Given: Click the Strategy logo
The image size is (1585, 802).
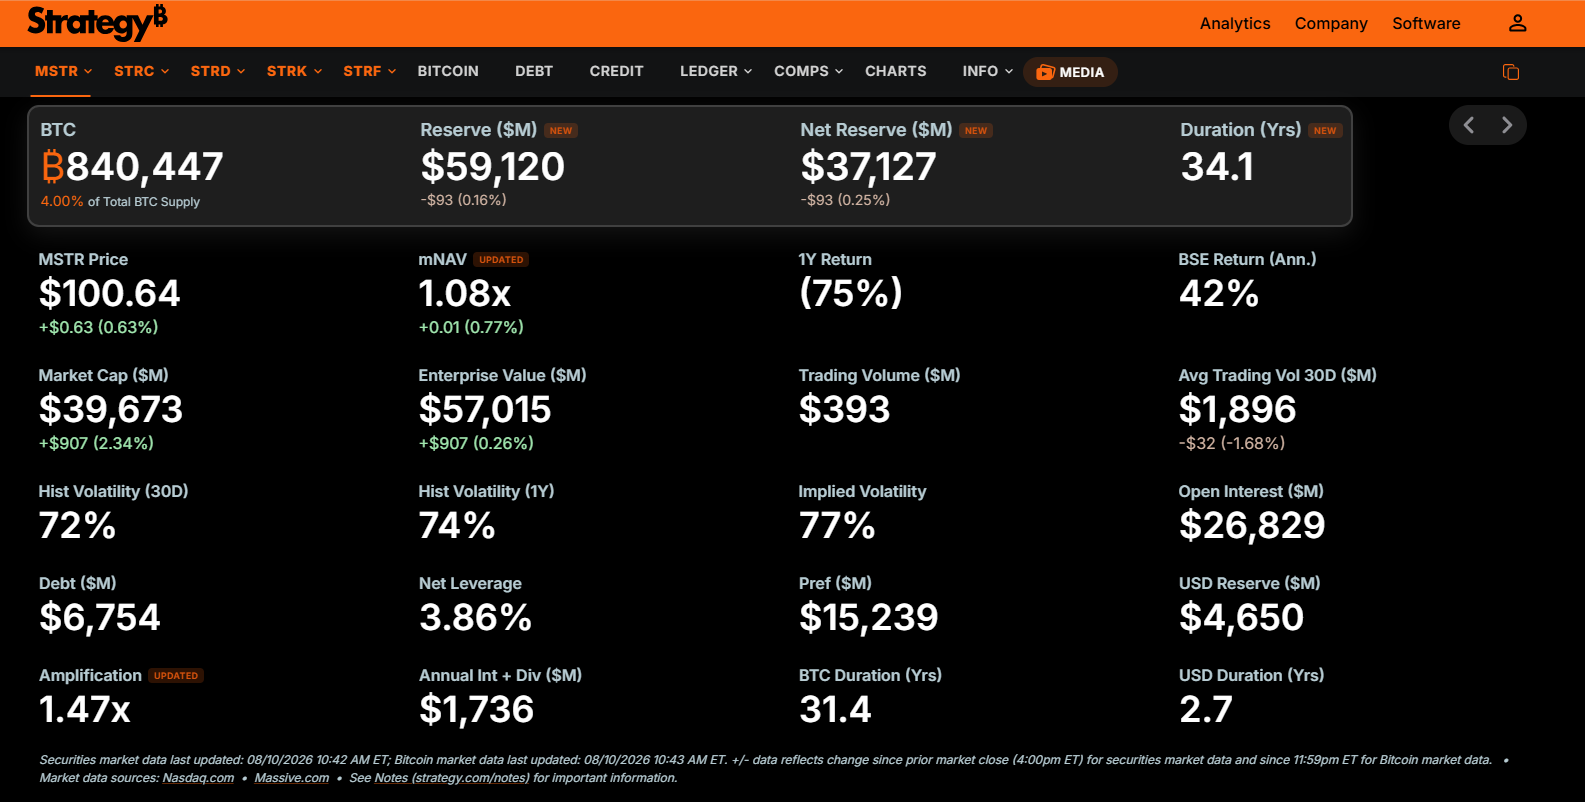Looking at the screenshot, I should coord(97,22).
